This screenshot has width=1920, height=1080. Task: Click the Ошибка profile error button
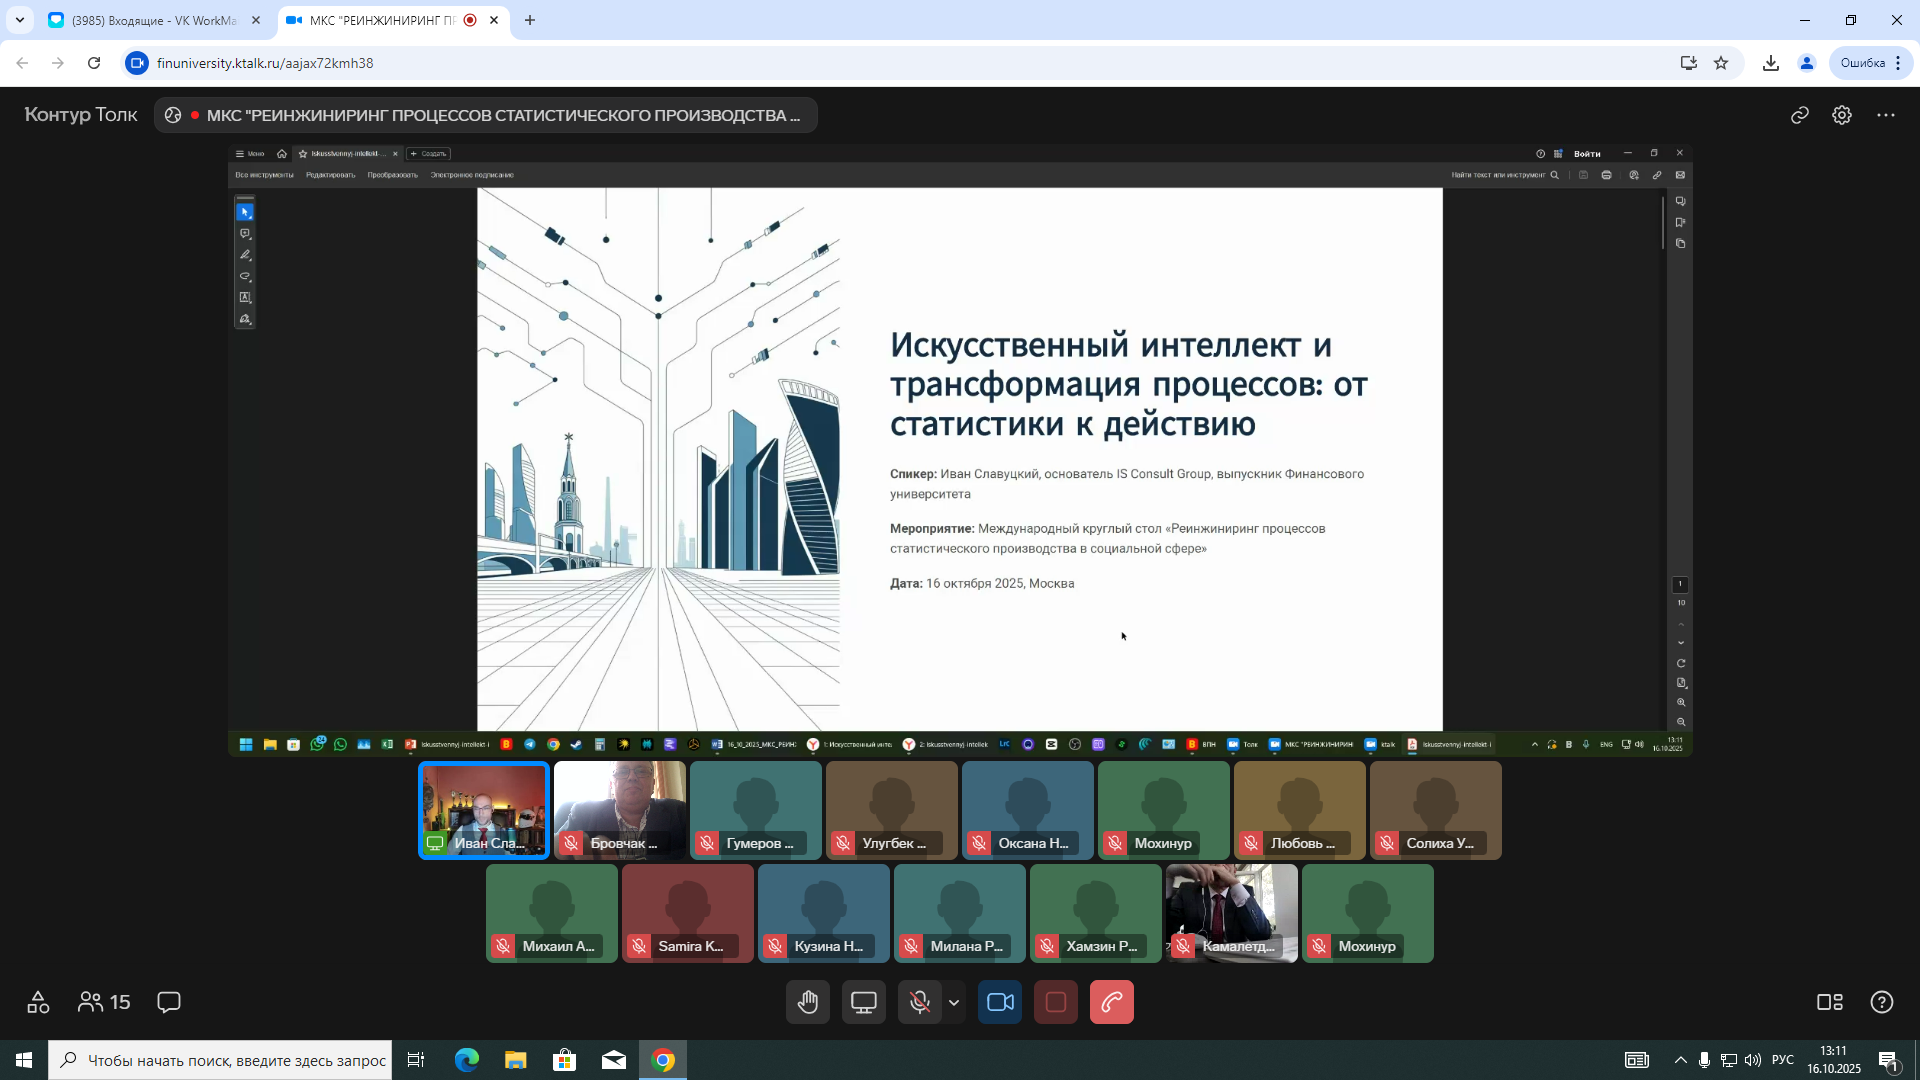(x=1862, y=63)
